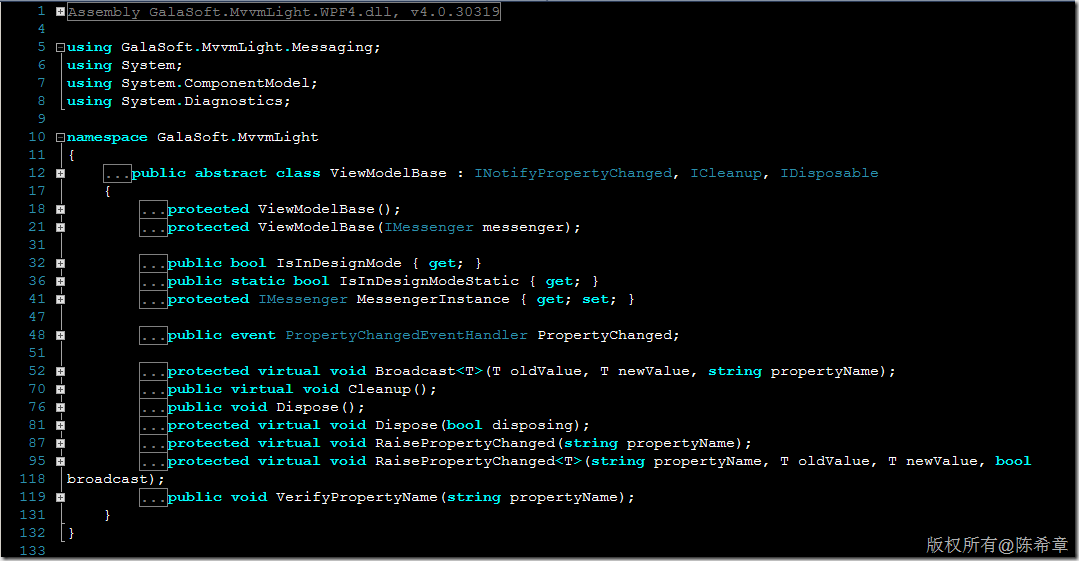The height and width of the screenshot is (561, 1079).
Task: Expand the IsInDesignModeStatic property on line 36
Action: coord(61,282)
